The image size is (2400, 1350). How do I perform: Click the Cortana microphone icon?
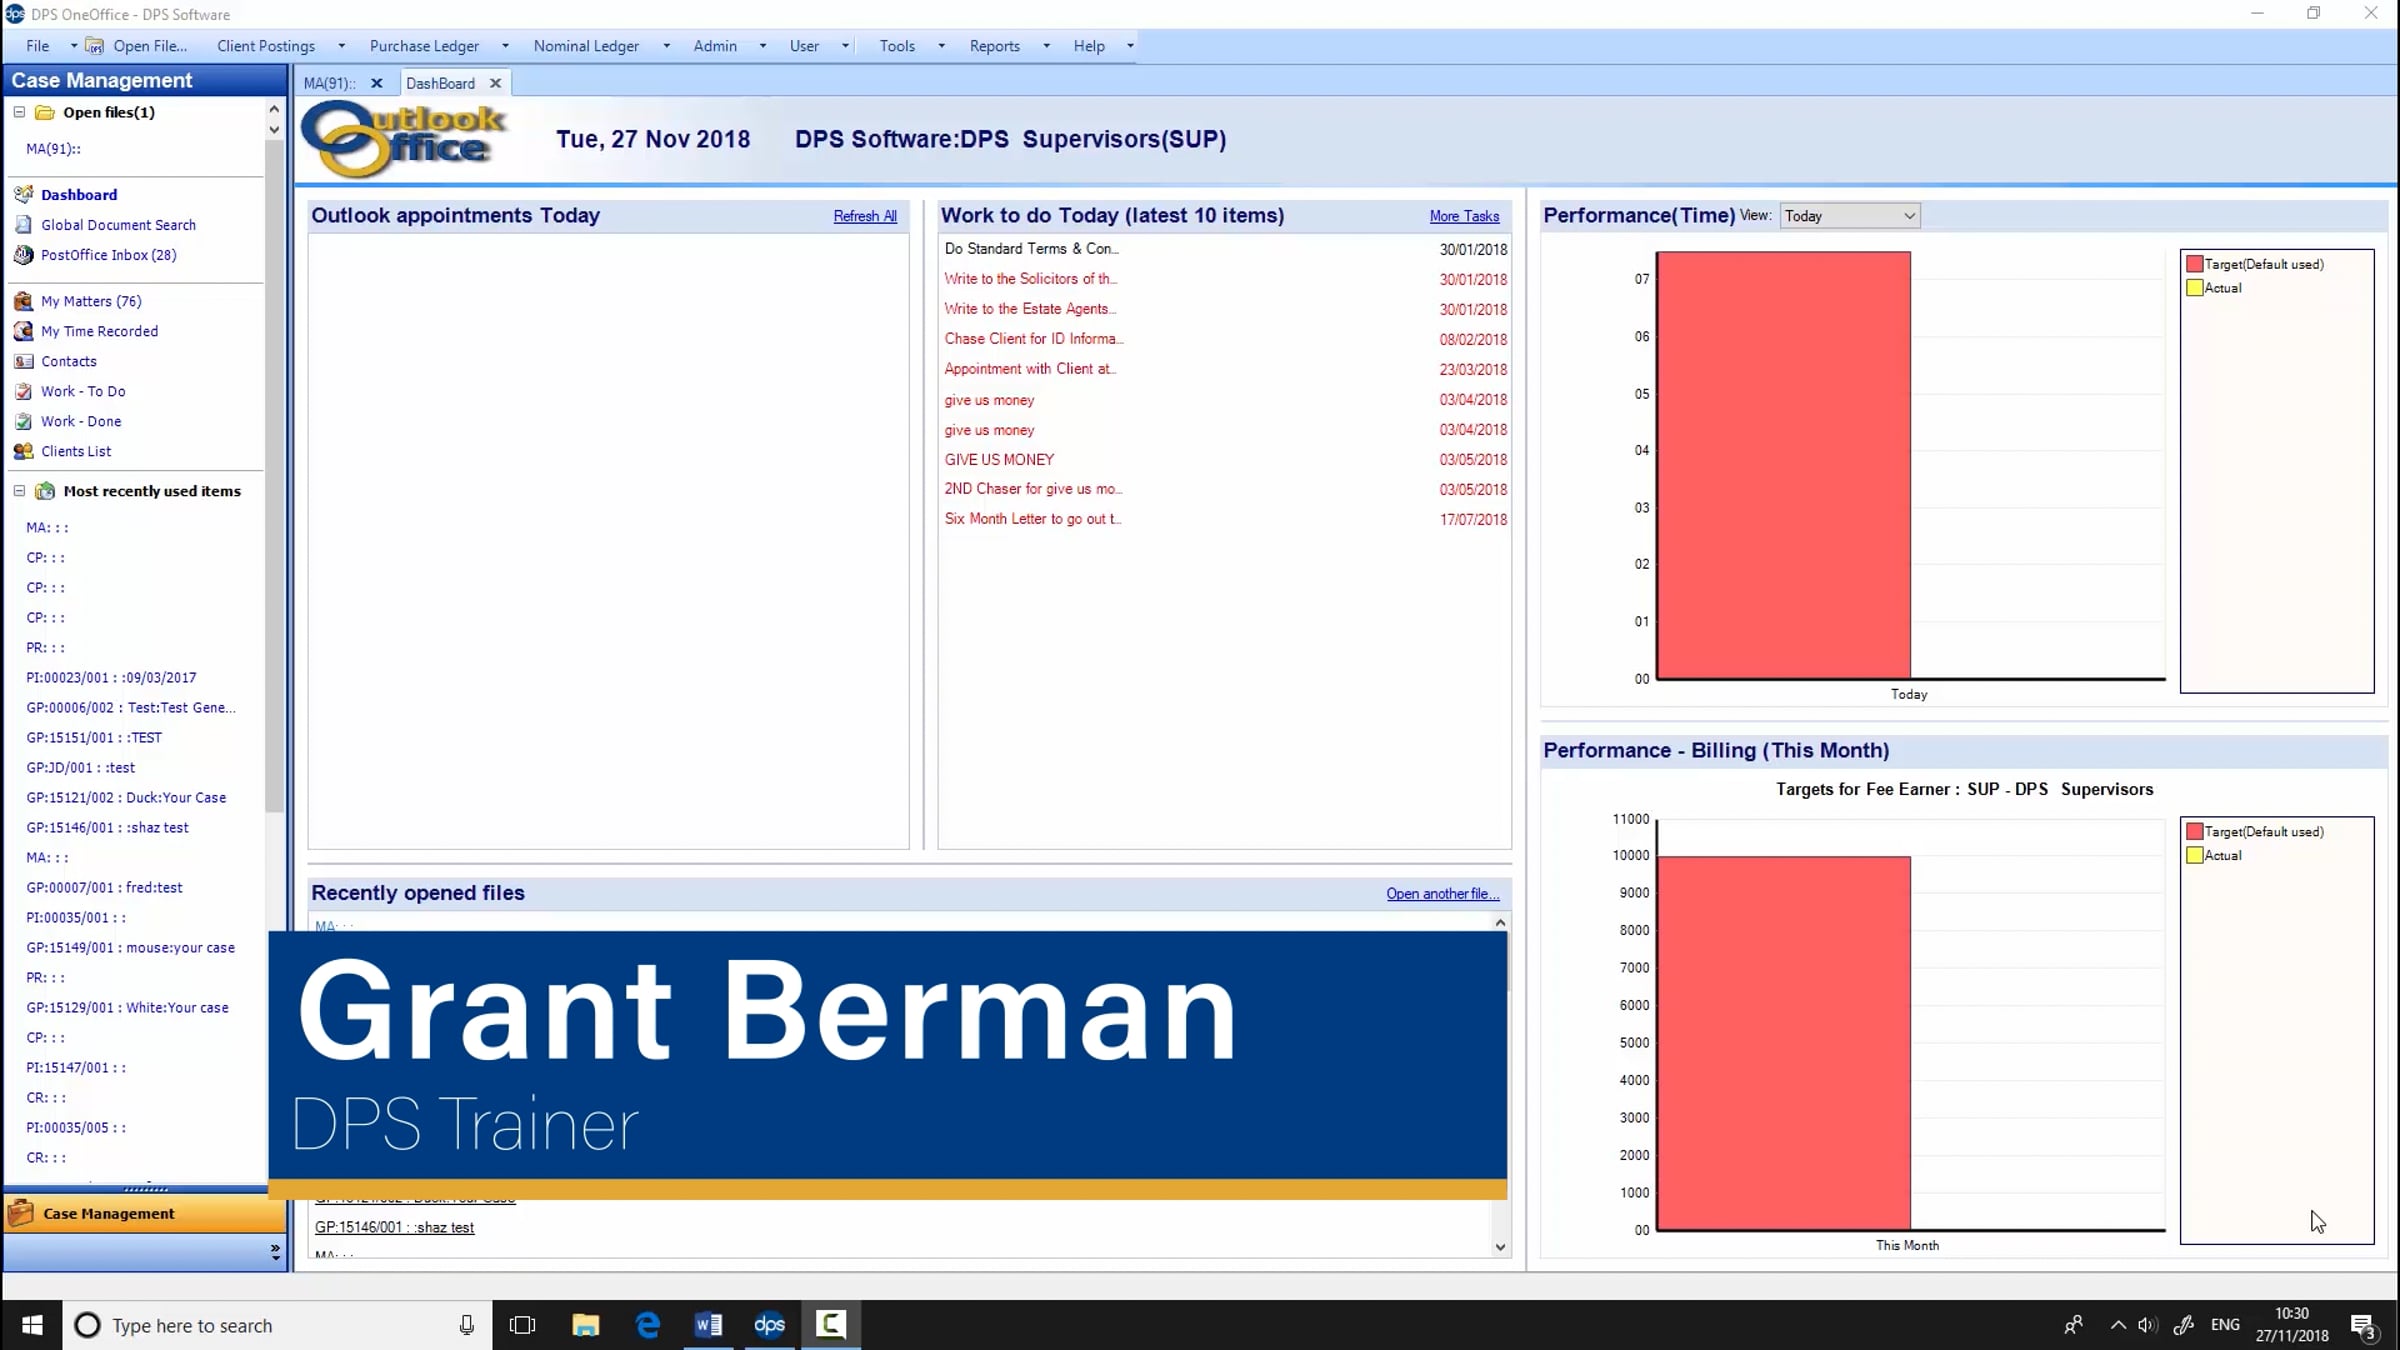tap(467, 1325)
